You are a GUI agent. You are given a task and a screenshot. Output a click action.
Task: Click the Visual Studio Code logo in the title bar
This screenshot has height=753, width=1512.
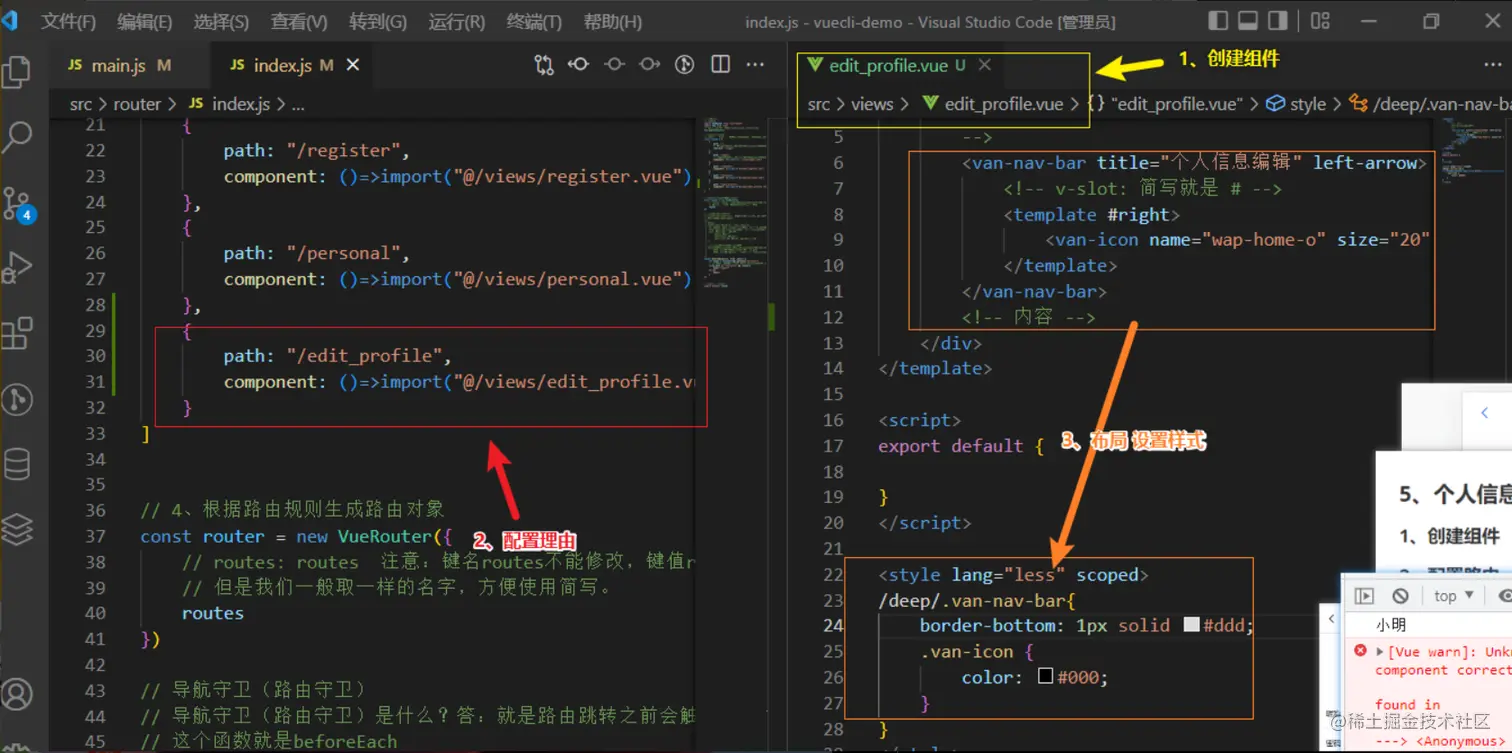tap(10, 20)
